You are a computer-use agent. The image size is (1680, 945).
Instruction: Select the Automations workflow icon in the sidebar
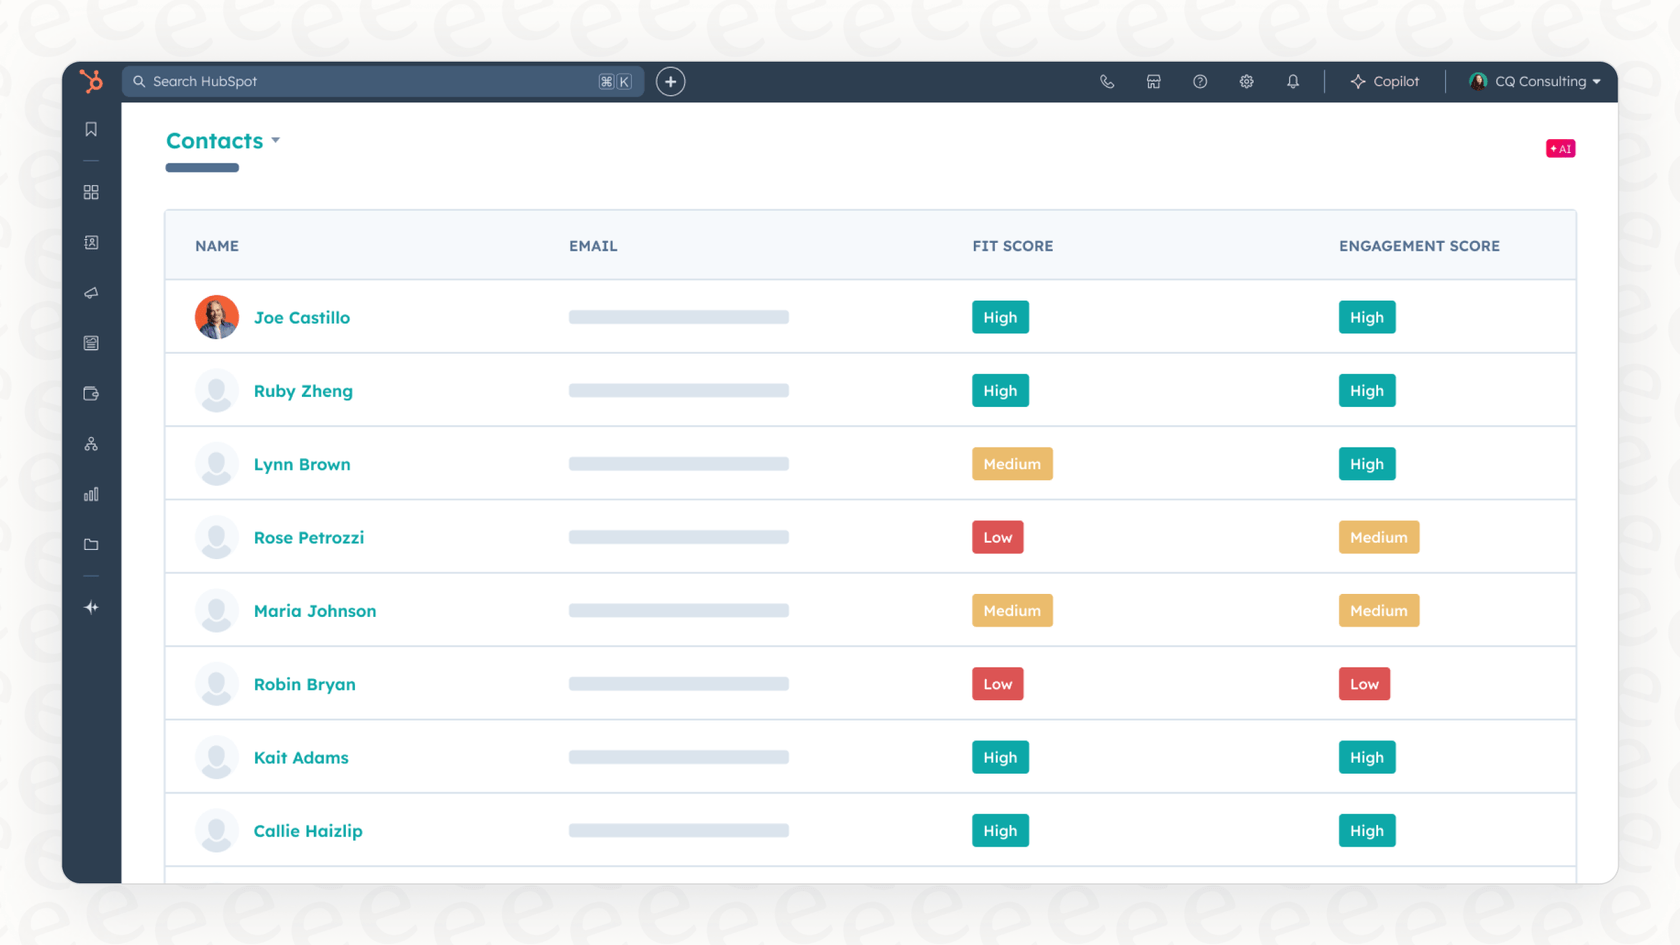(x=91, y=443)
